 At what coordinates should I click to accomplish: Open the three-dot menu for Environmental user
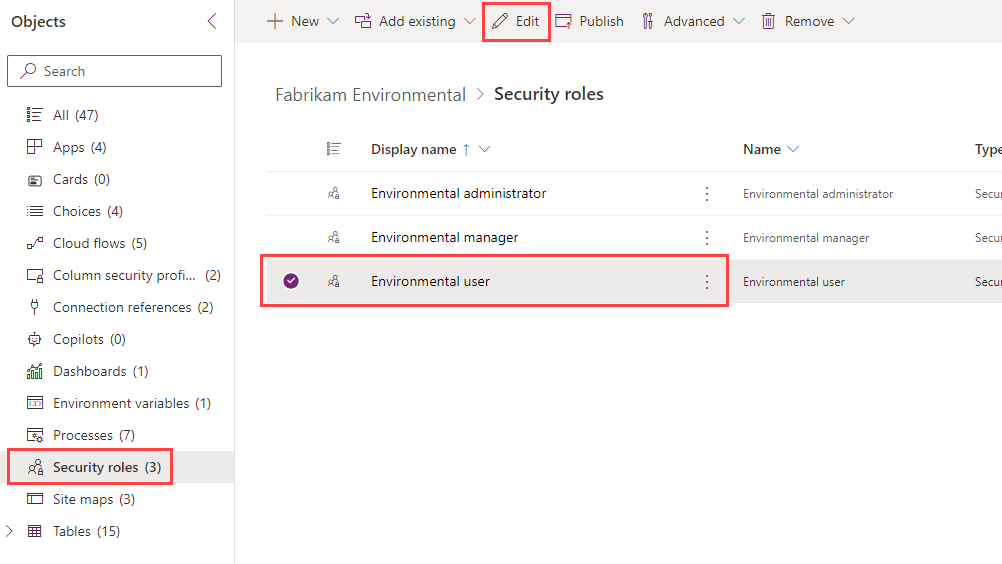point(707,282)
